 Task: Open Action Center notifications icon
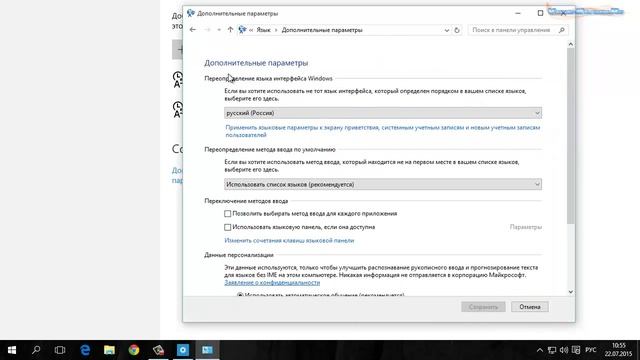(x=576, y=350)
